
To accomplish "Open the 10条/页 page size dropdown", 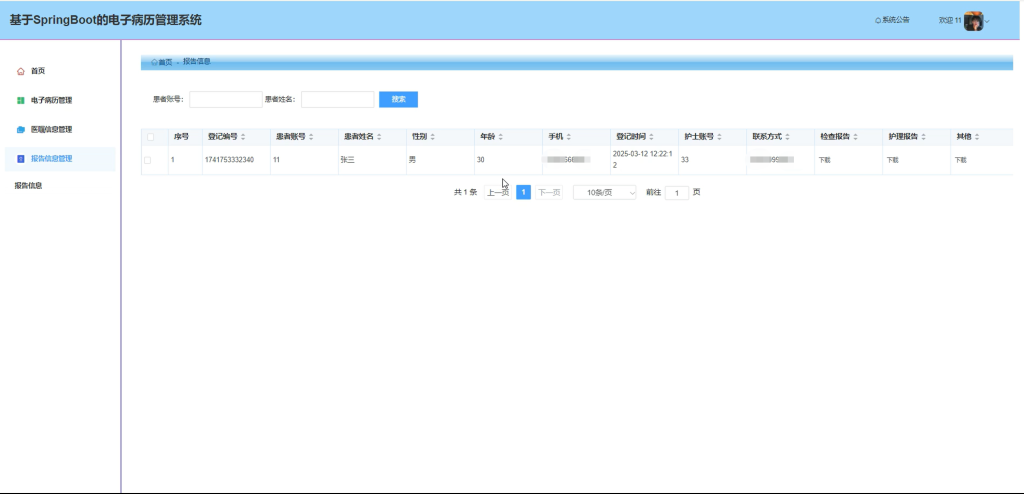I will click(604, 193).
